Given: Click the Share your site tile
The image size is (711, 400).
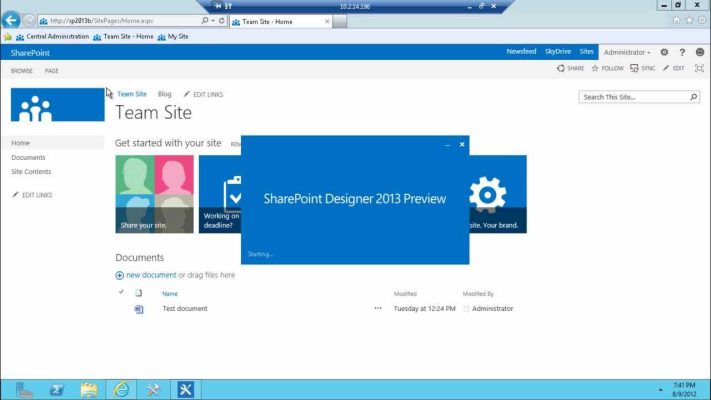Looking at the screenshot, I should (x=155, y=194).
